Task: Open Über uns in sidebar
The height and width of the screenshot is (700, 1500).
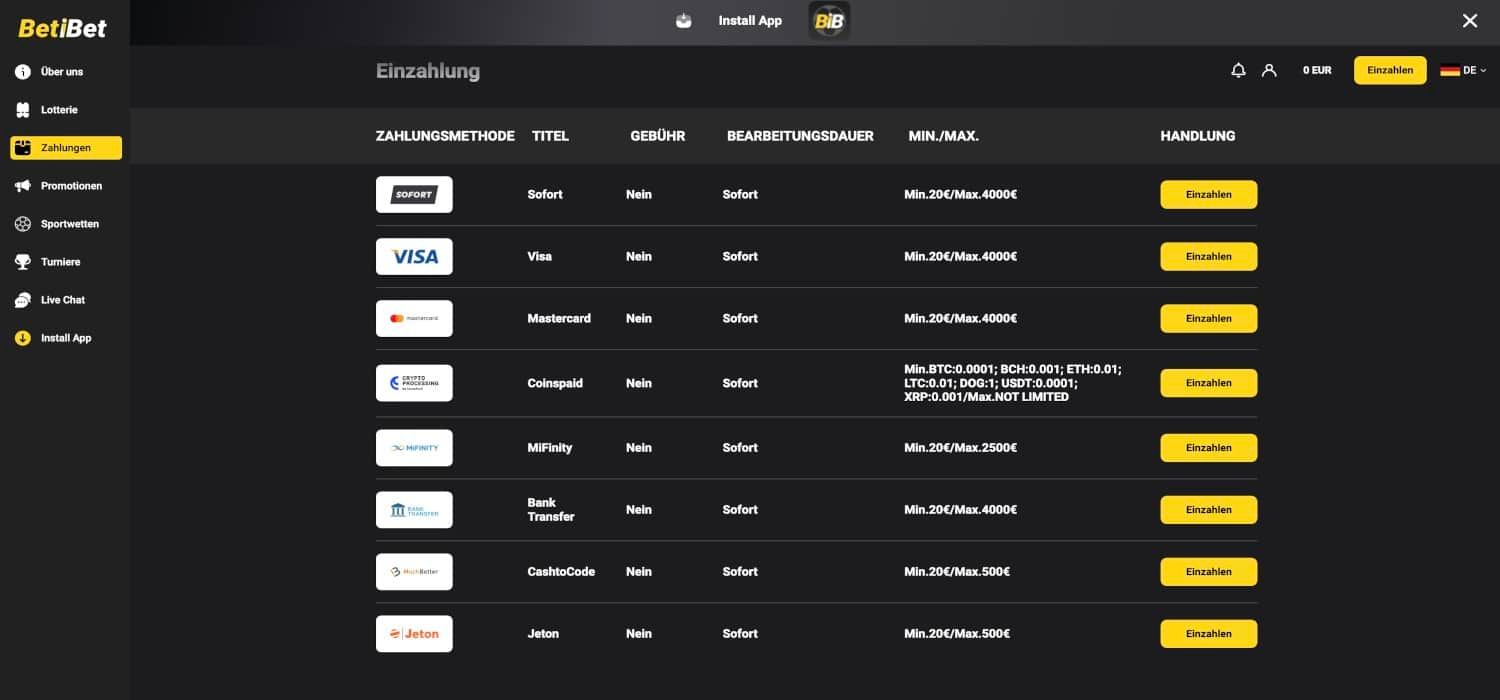Action: point(61,72)
